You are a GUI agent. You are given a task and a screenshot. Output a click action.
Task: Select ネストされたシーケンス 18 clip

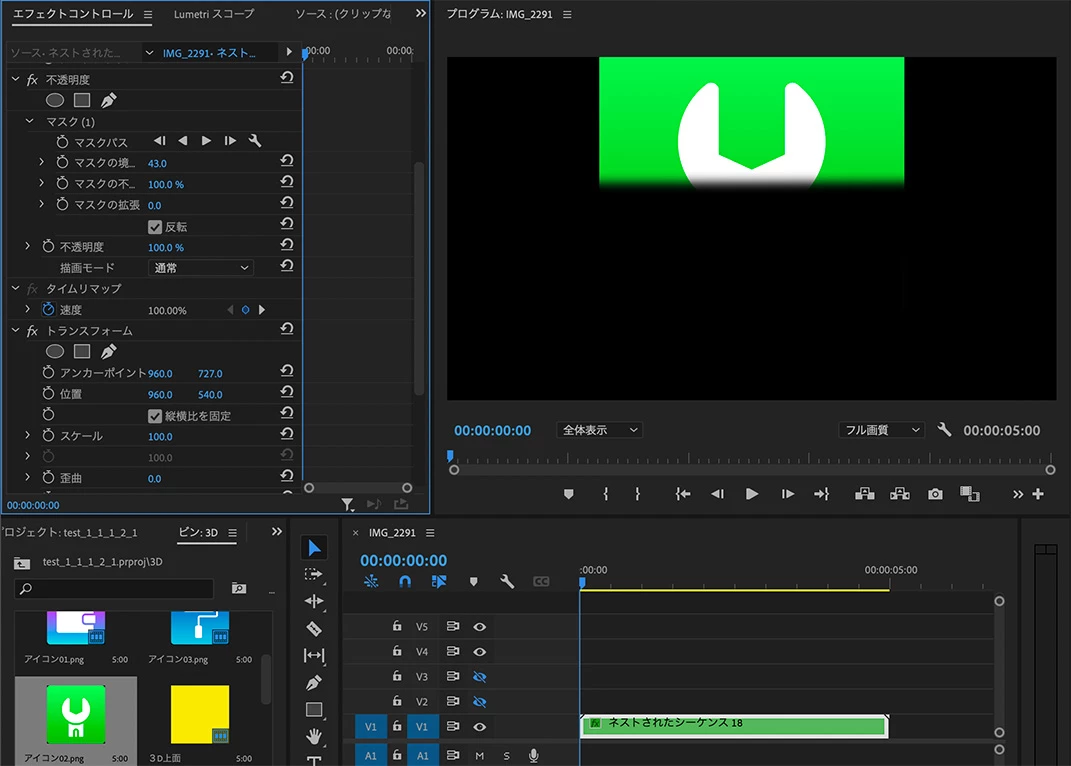coord(734,725)
